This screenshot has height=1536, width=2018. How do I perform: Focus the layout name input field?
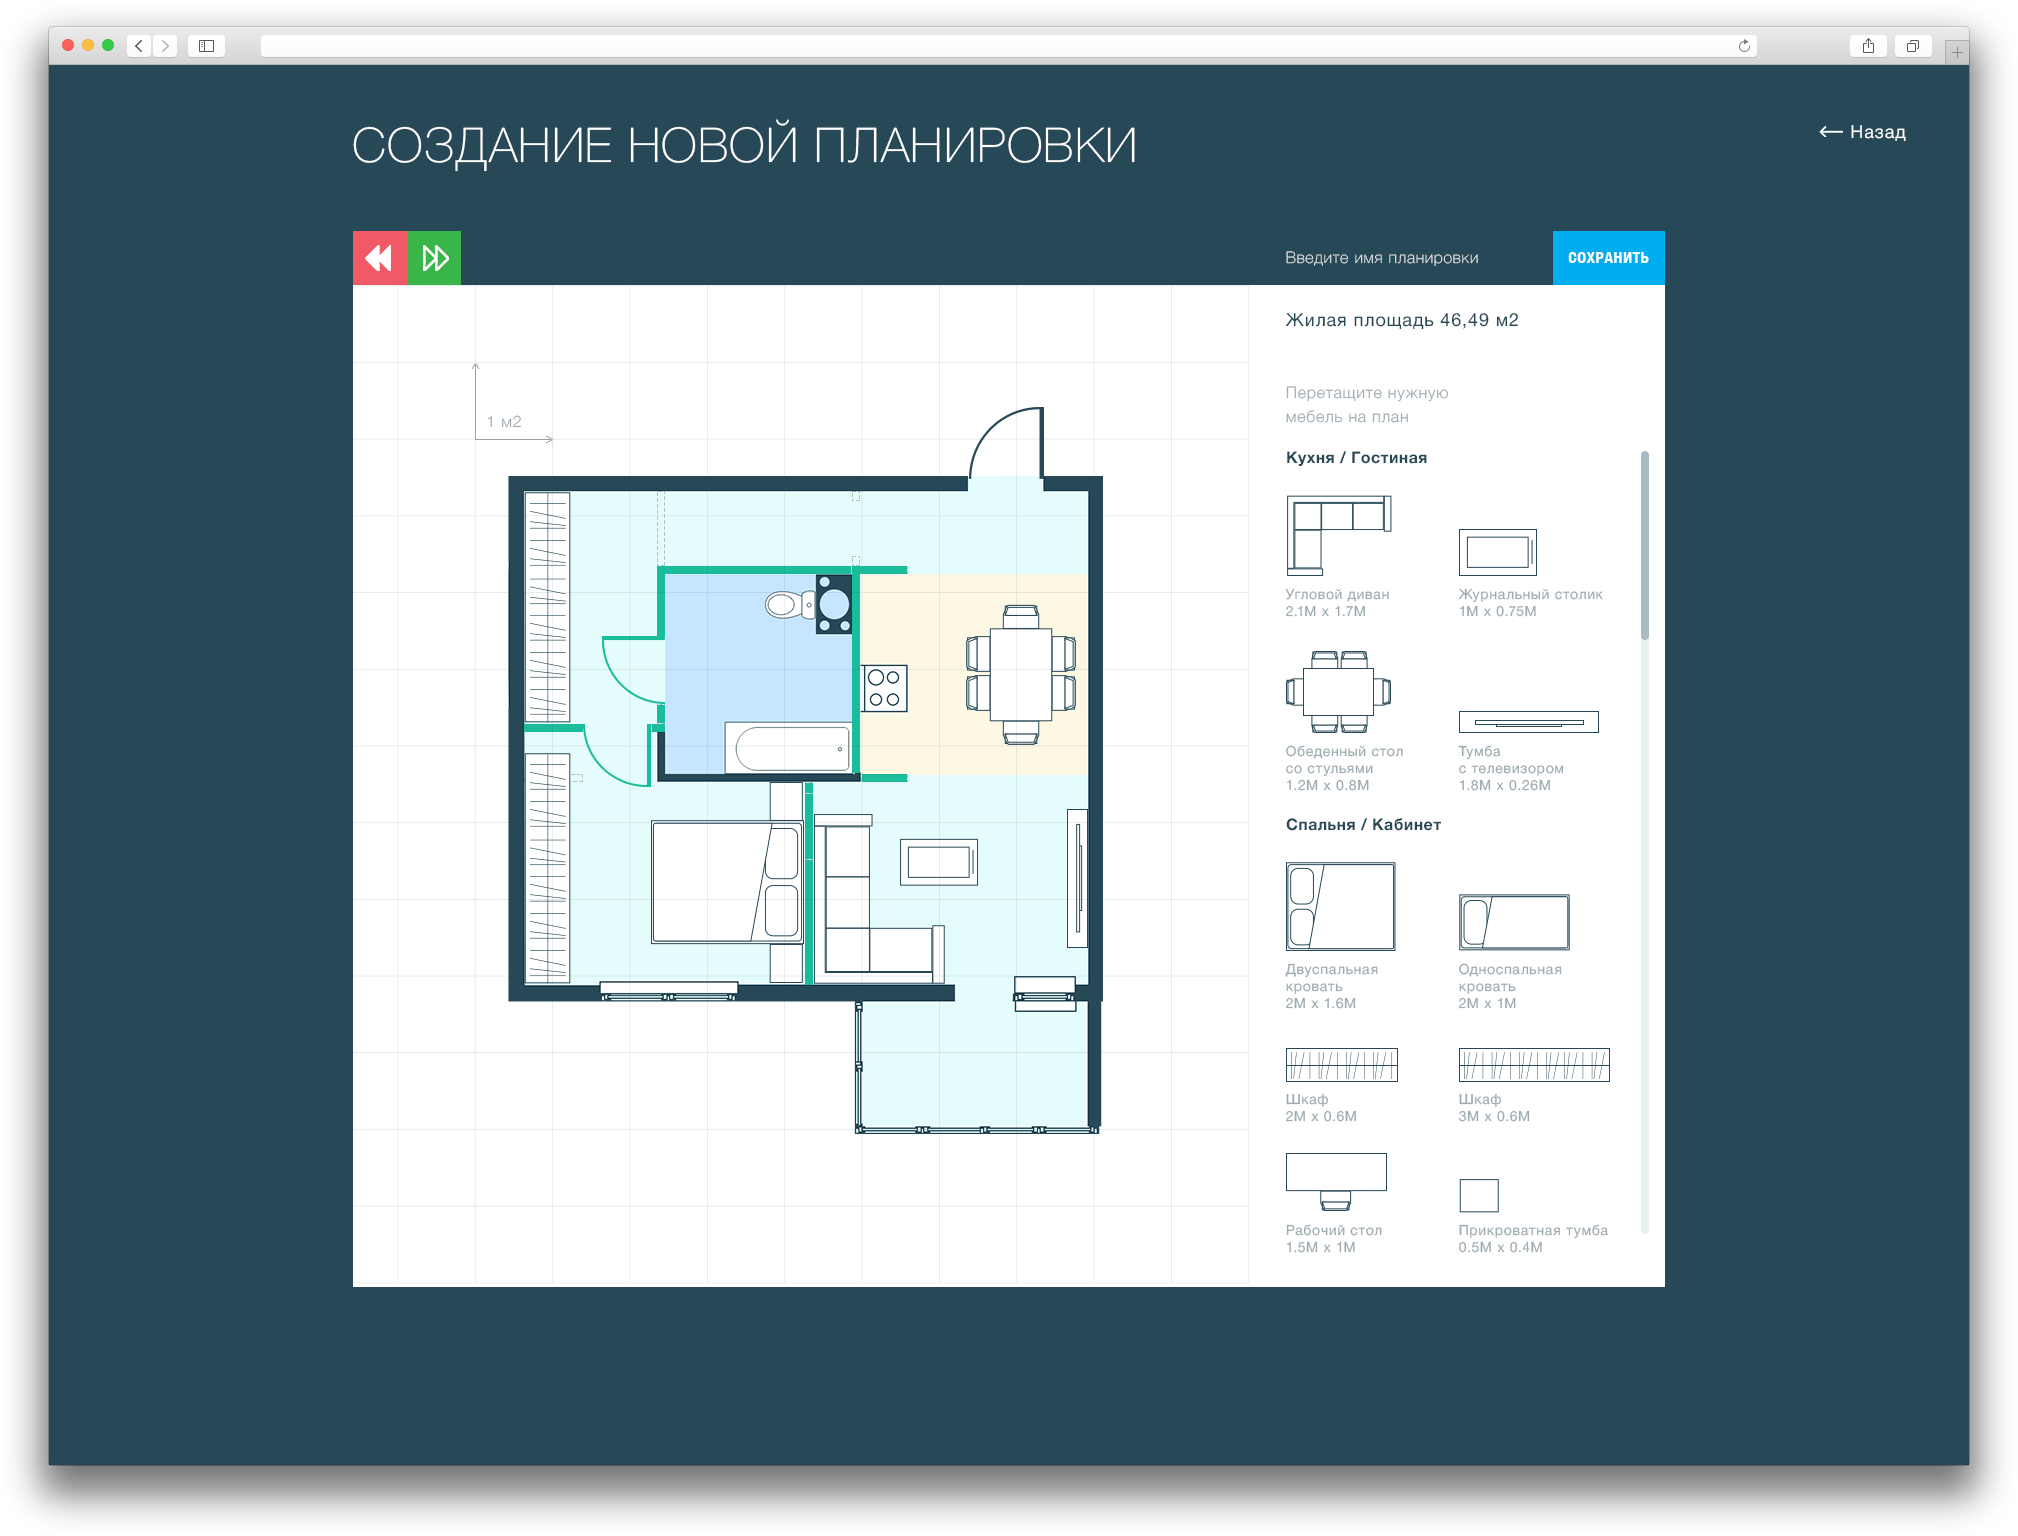[x=1400, y=258]
